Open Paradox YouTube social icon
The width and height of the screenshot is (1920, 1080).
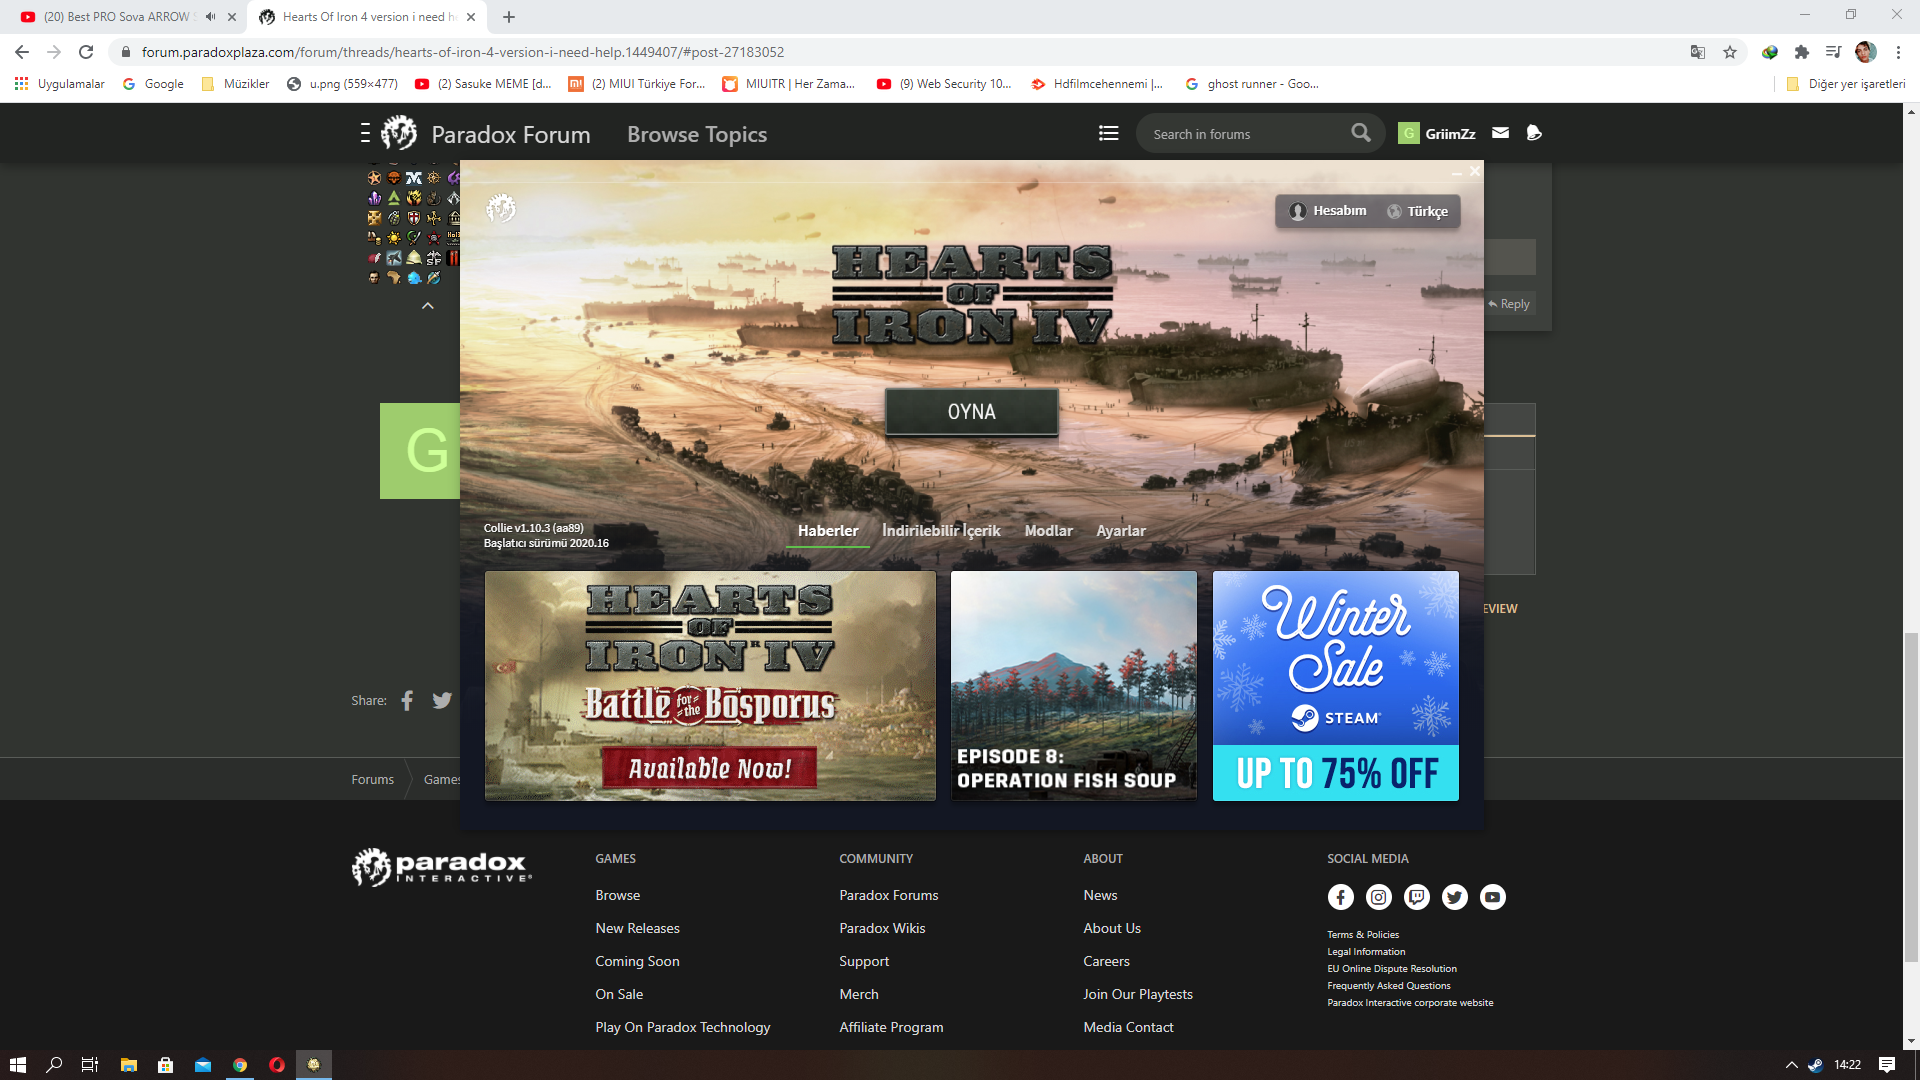pos(1492,897)
